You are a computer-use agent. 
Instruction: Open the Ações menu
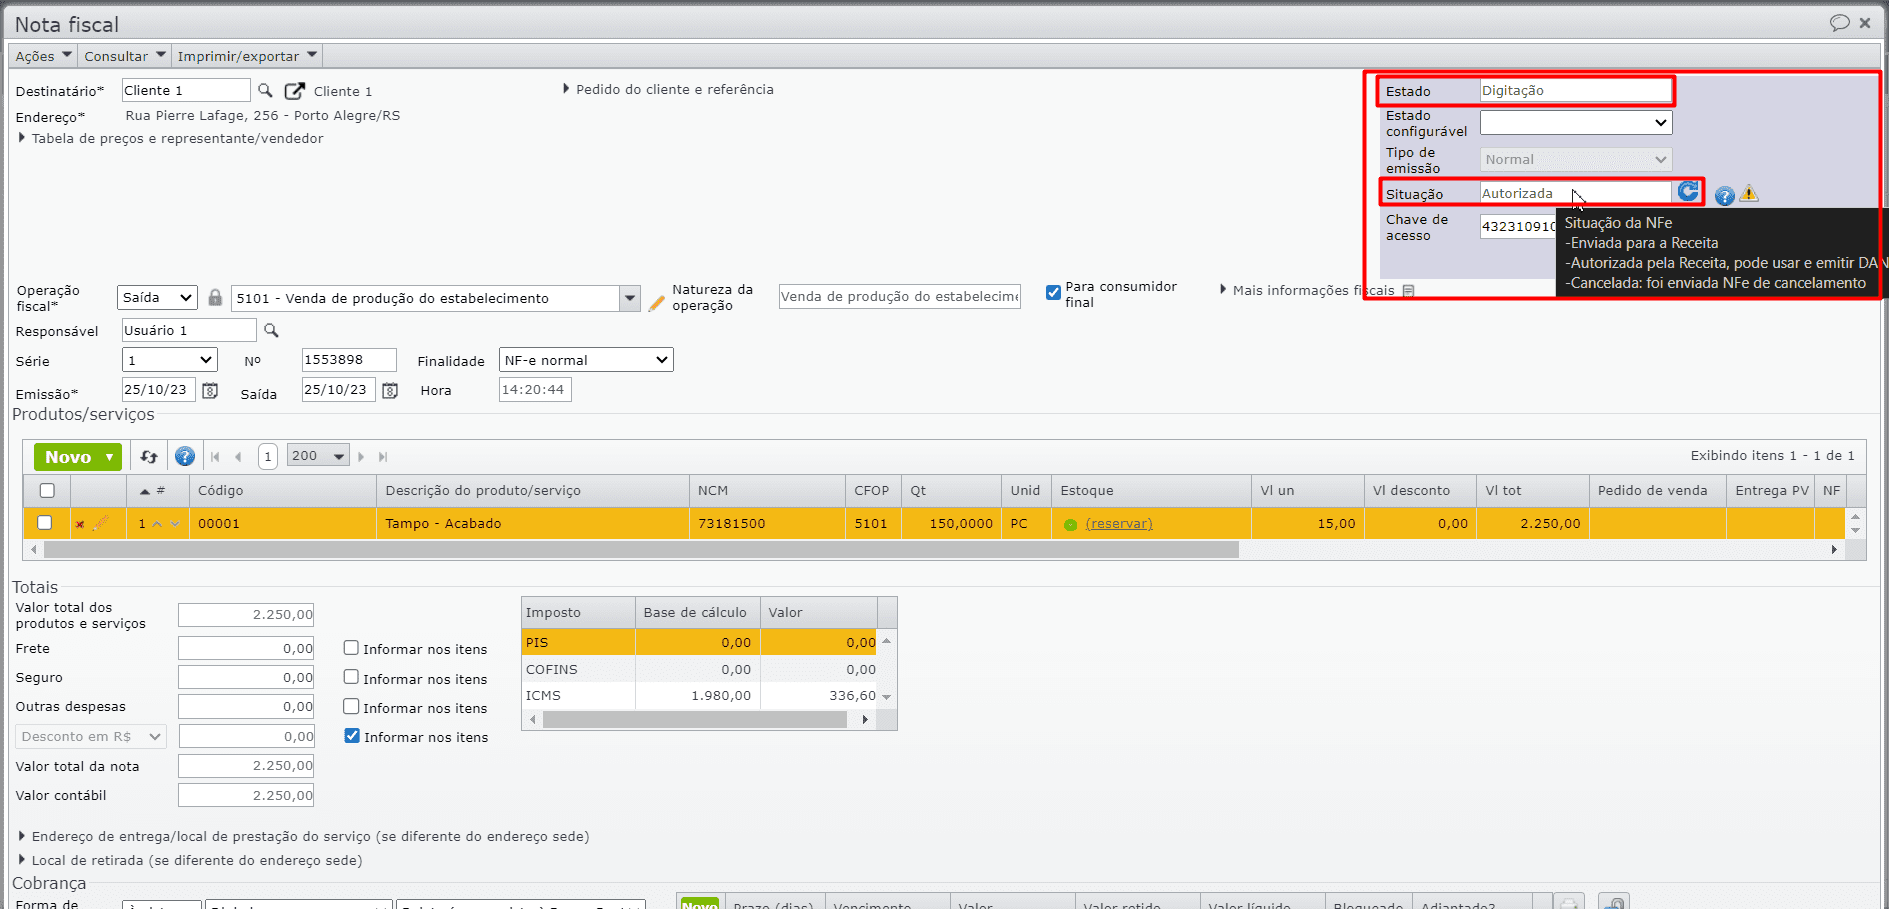(43, 57)
